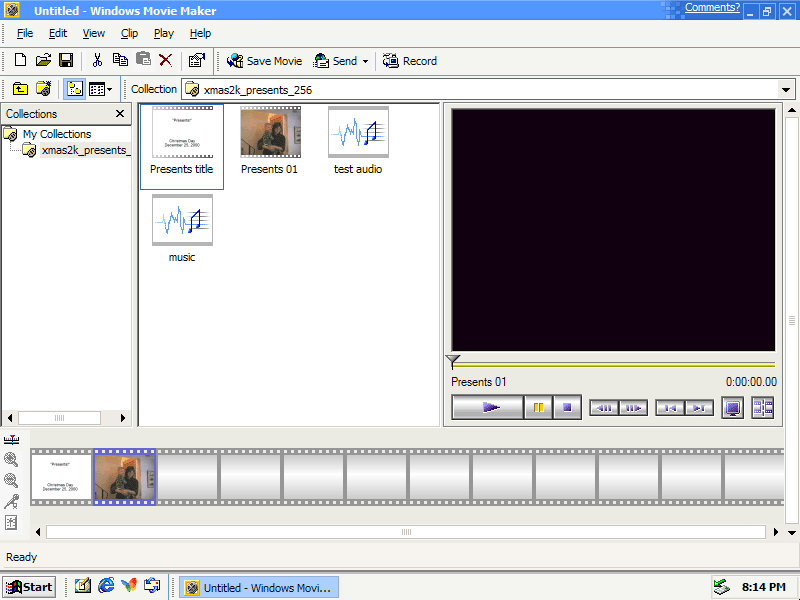Screen dimensions: 800x600
Task: Click the window scroll up arrow
Action: point(792,110)
